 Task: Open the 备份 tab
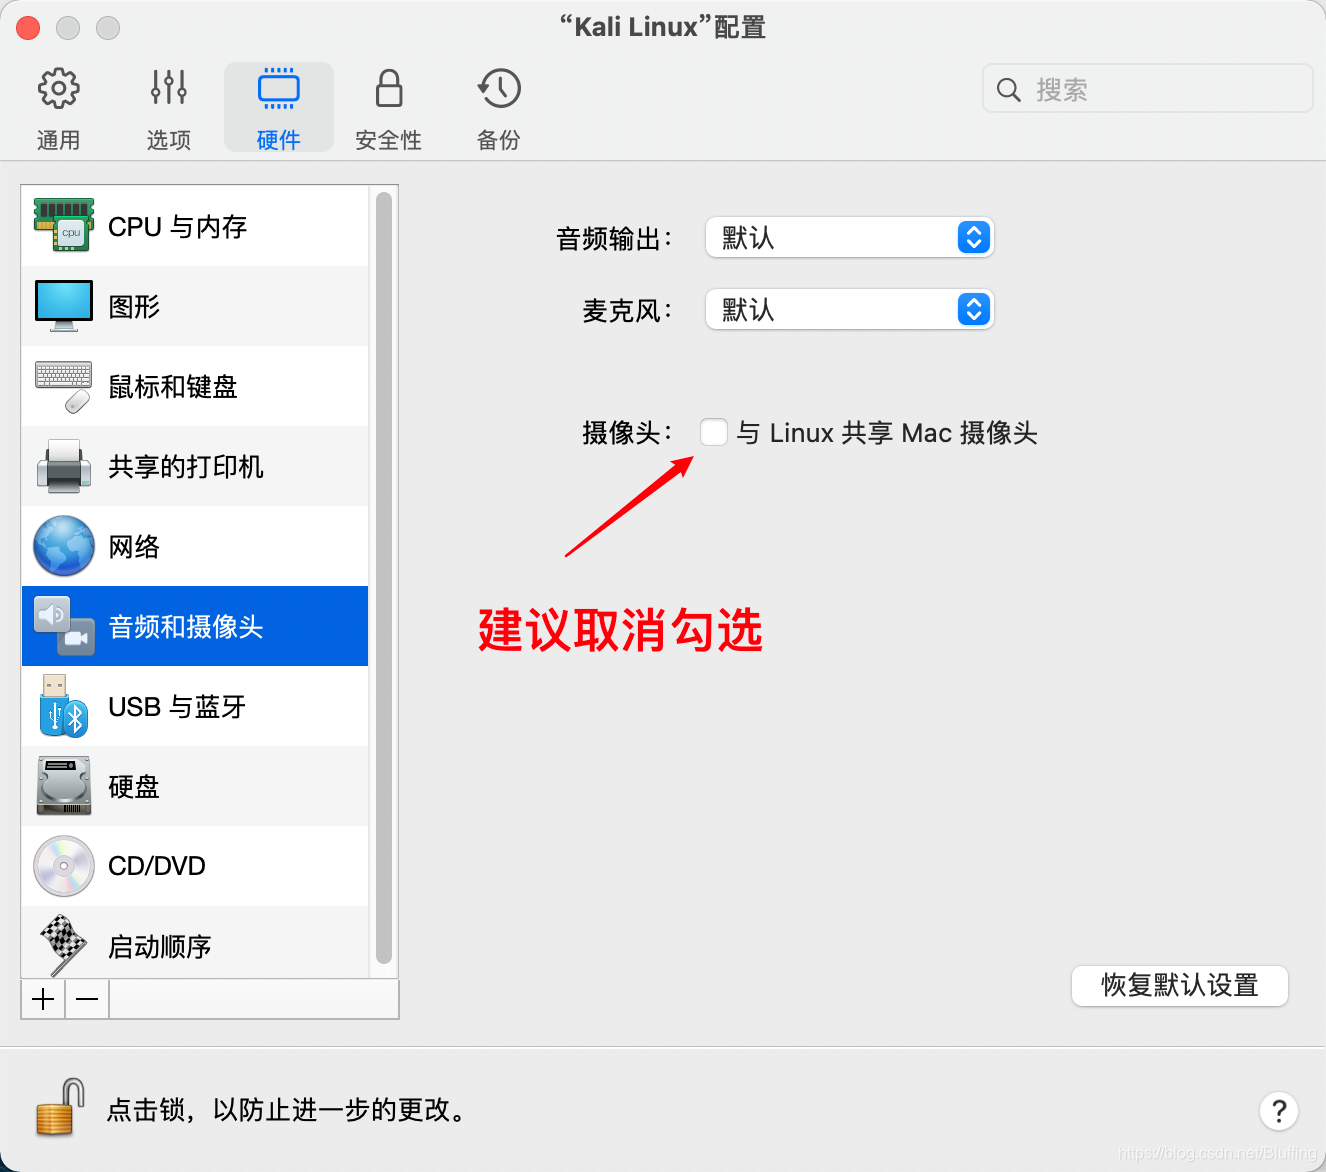pyautogui.click(x=498, y=105)
